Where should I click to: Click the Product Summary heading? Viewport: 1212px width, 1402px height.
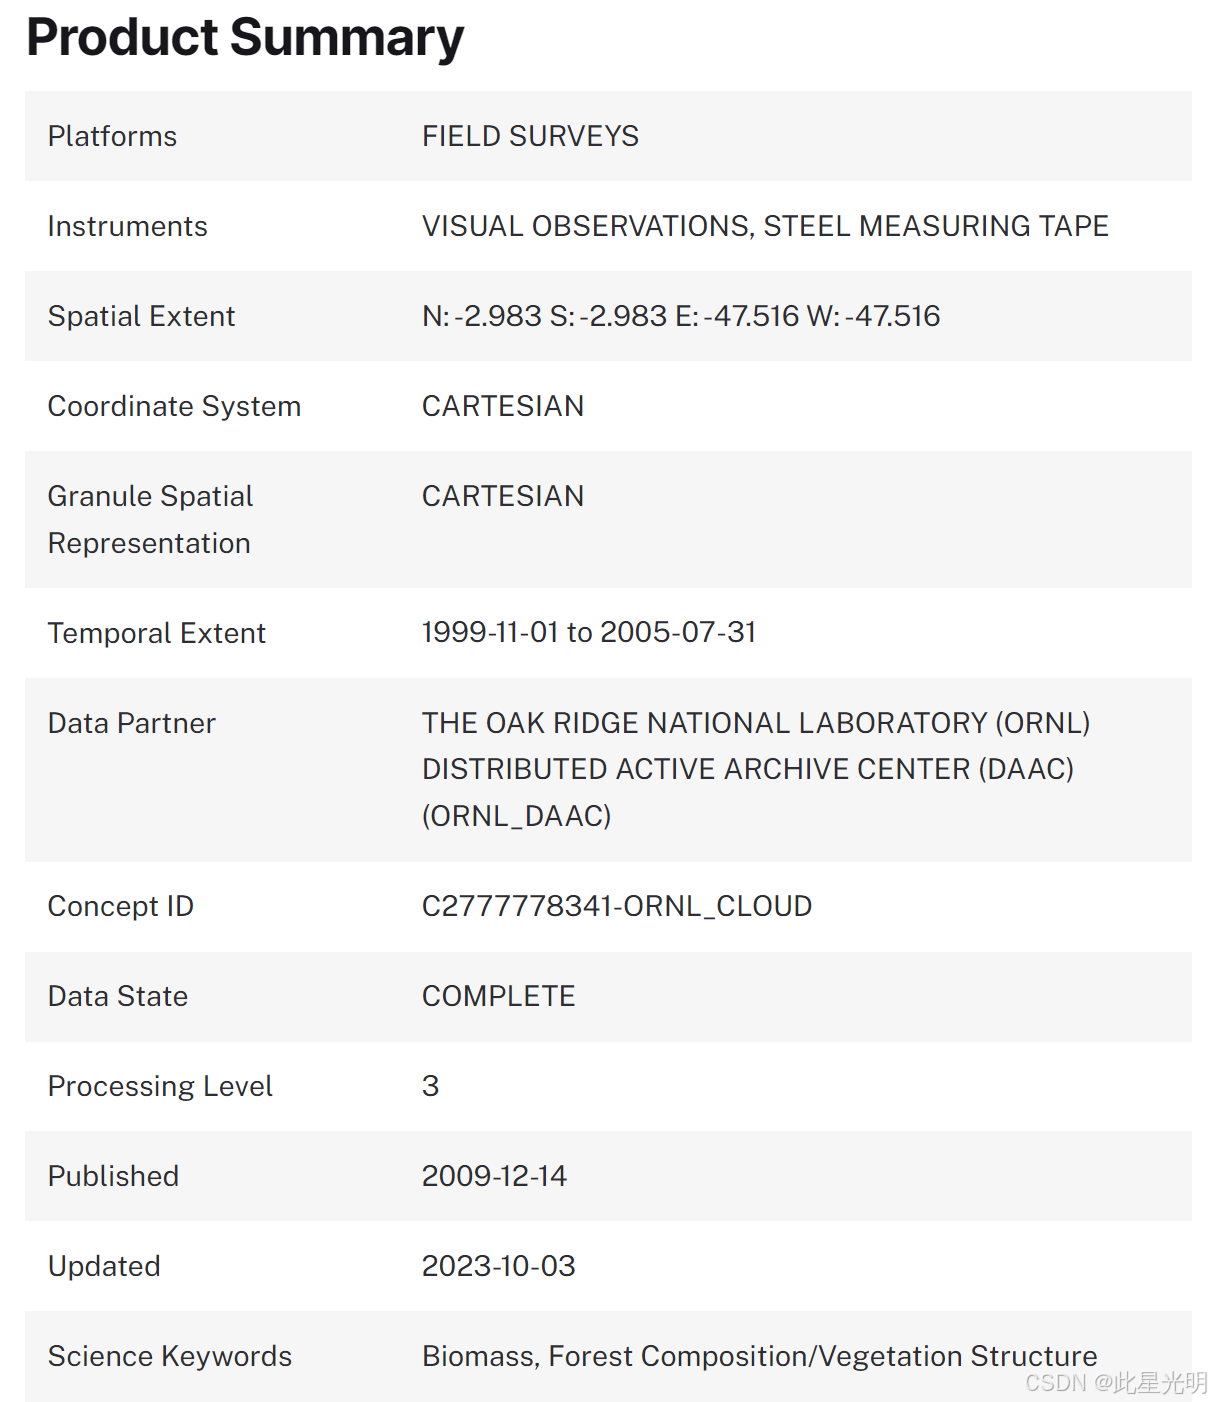[x=245, y=38]
